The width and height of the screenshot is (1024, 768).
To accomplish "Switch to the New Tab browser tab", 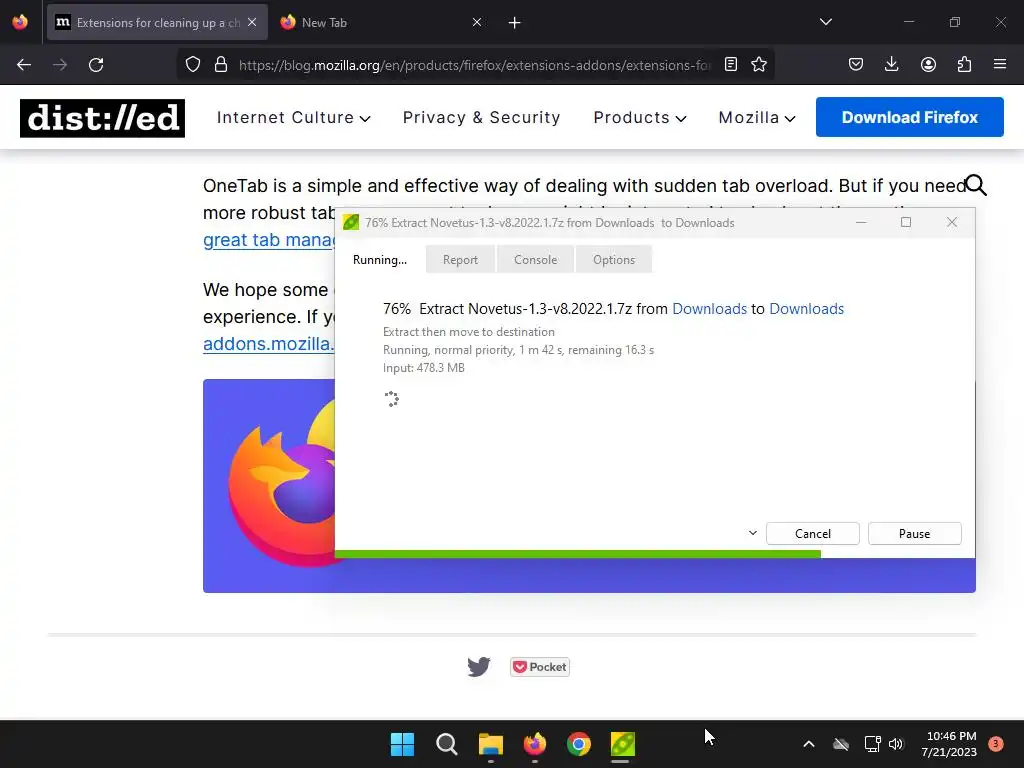I will pyautogui.click(x=379, y=22).
